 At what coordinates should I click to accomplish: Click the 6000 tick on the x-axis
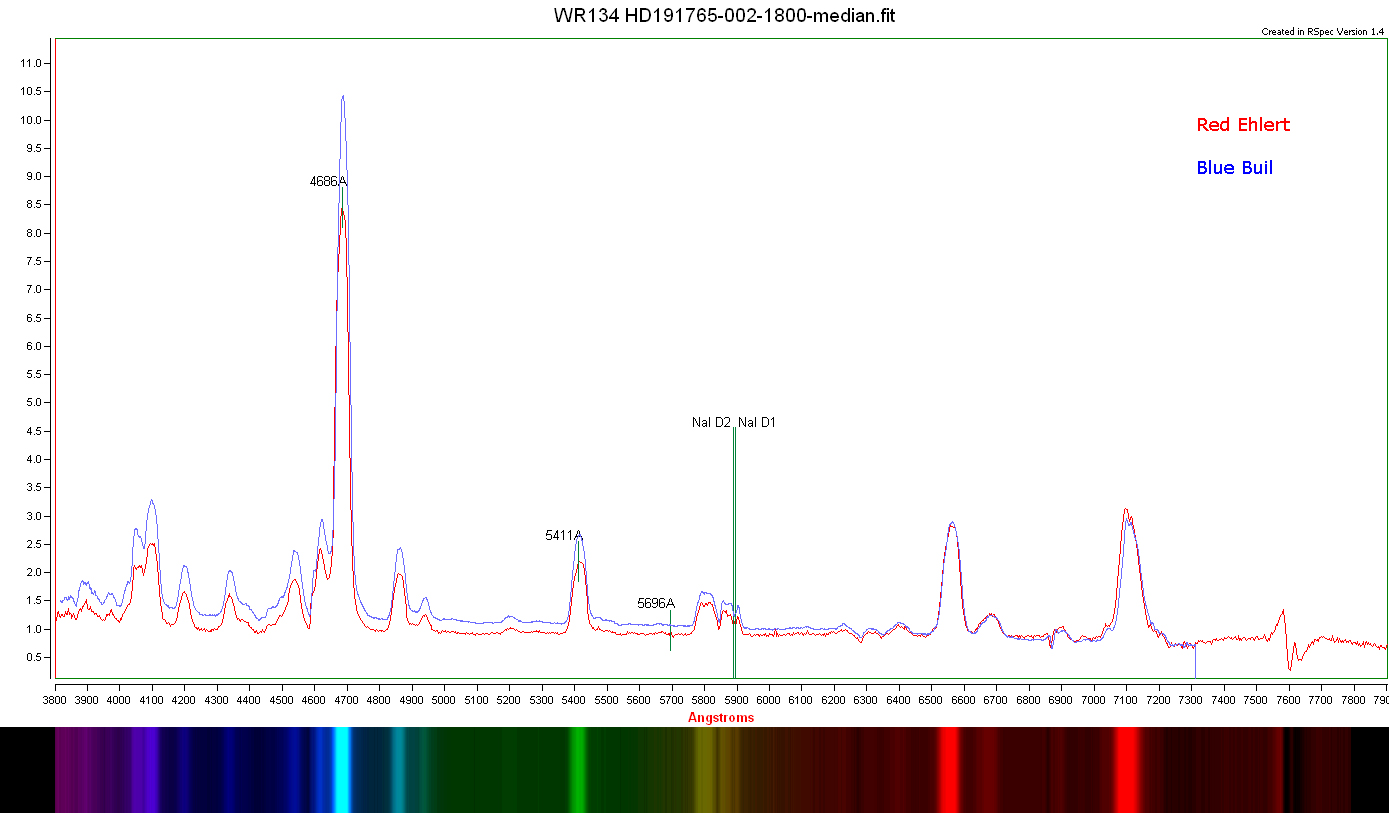tap(769, 700)
